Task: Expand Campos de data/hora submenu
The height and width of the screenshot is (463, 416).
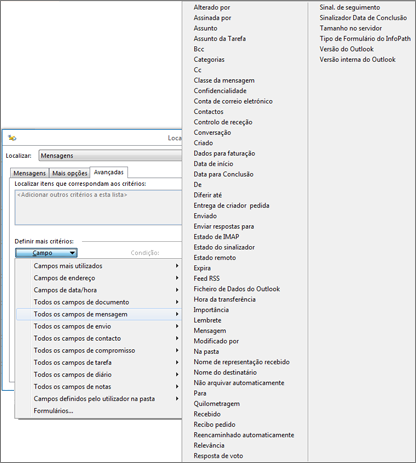Action: tap(99, 290)
